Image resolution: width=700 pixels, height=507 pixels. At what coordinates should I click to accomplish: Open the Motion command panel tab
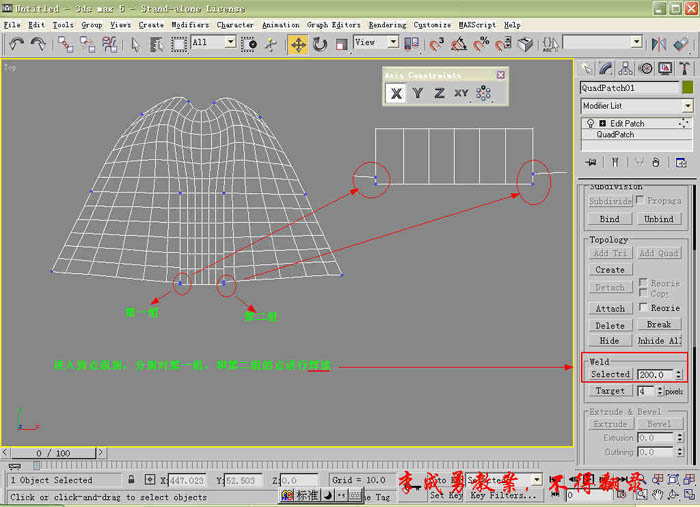(x=645, y=68)
